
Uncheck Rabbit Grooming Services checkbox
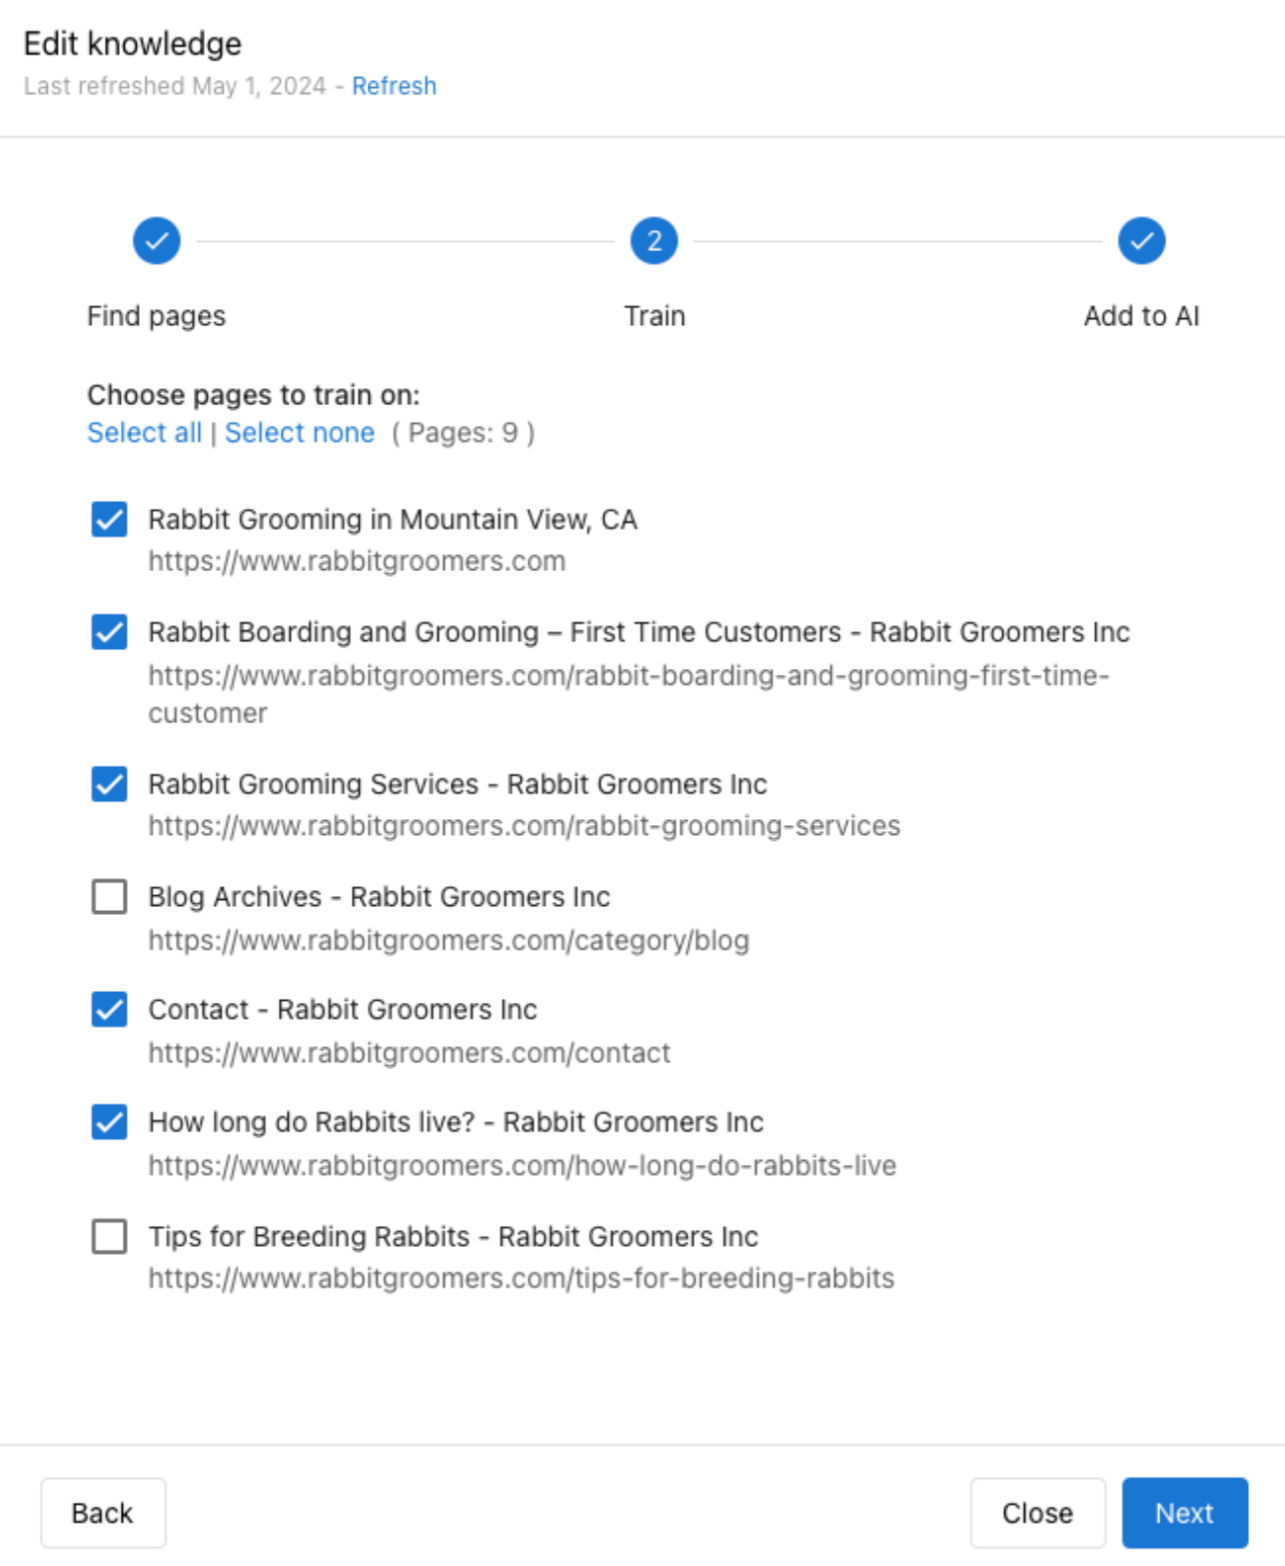click(x=109, y=784)
